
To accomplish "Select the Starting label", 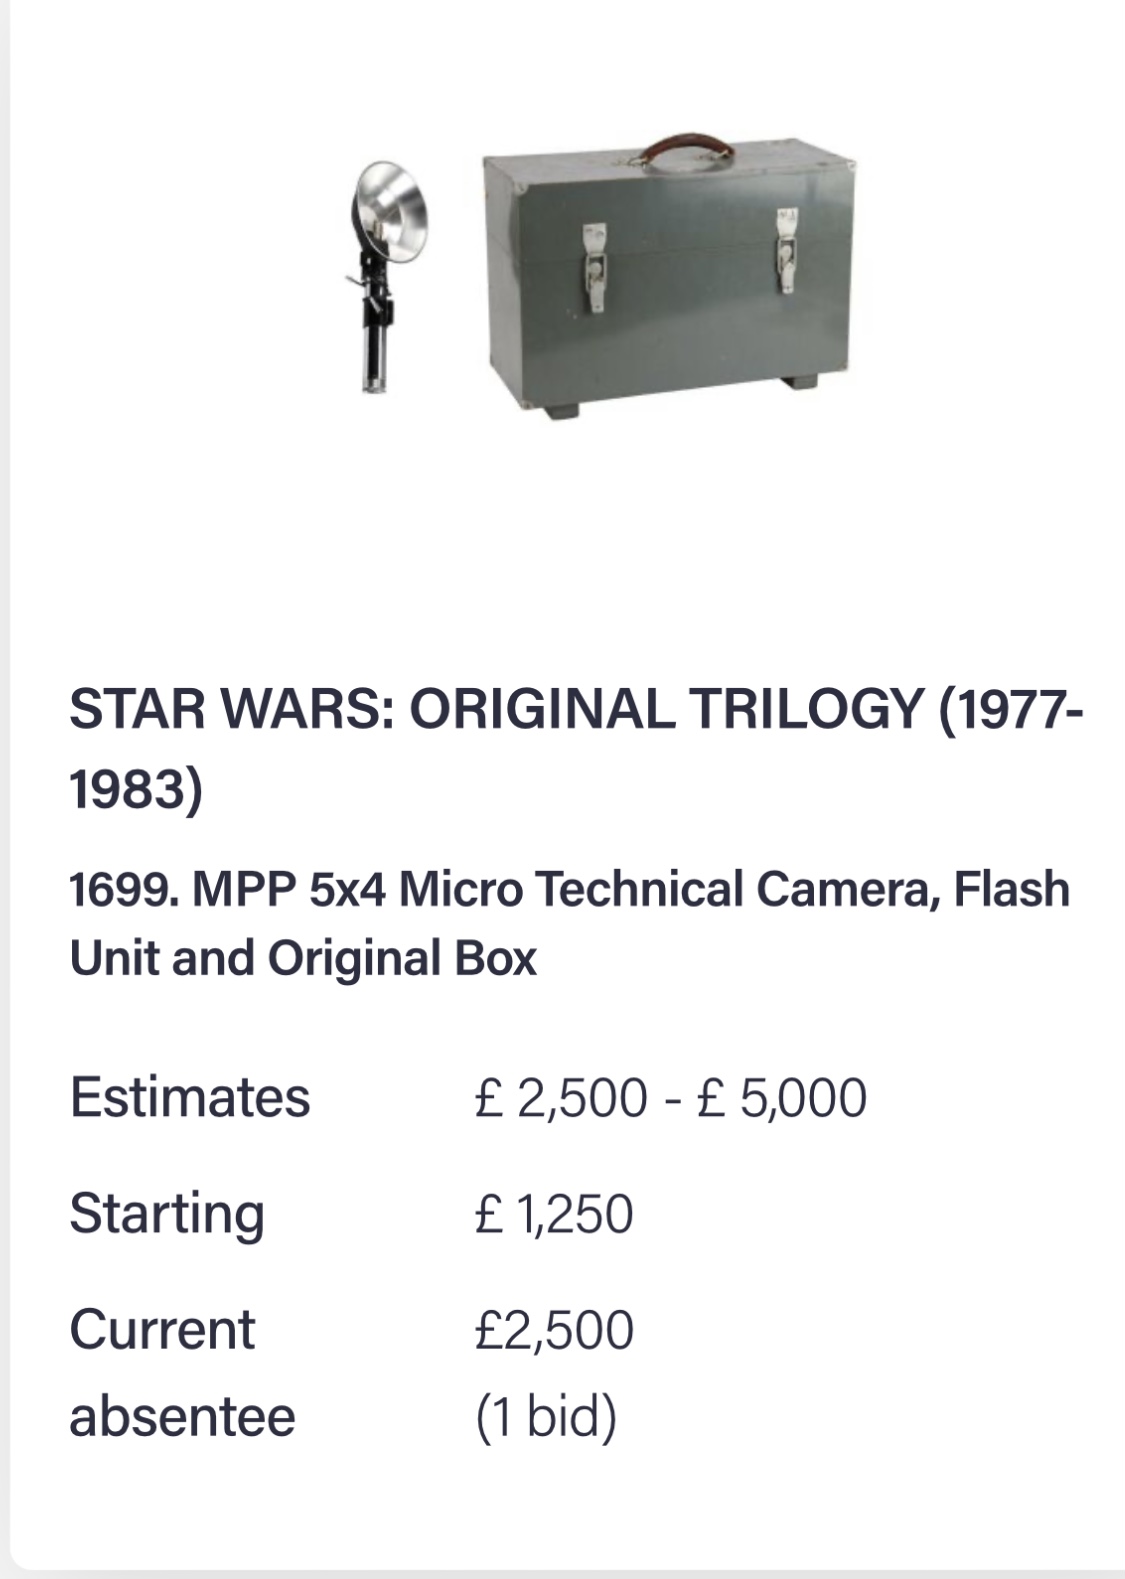I will (167, 1214).
